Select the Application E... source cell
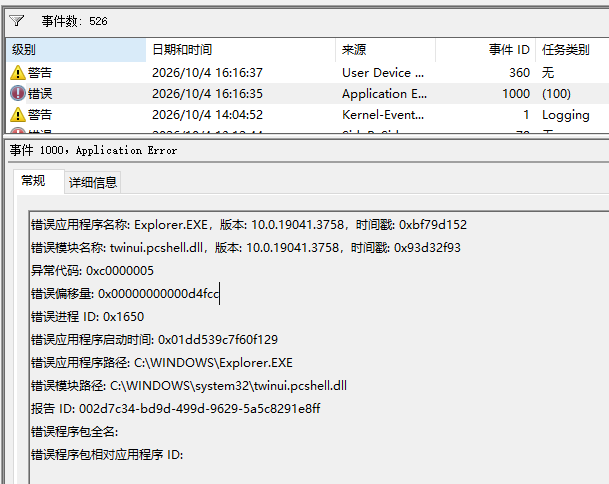609x484 pixels. tap(384, 94)
